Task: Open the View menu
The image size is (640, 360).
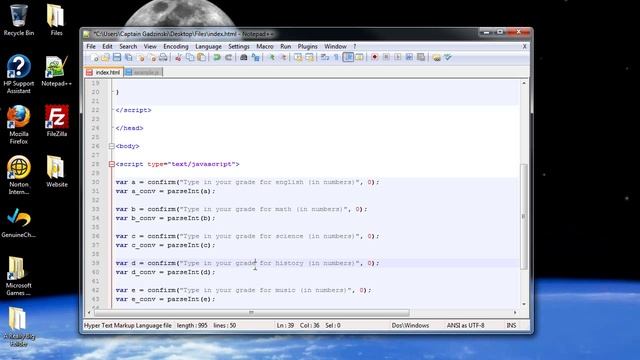Action: click(150, 47)
